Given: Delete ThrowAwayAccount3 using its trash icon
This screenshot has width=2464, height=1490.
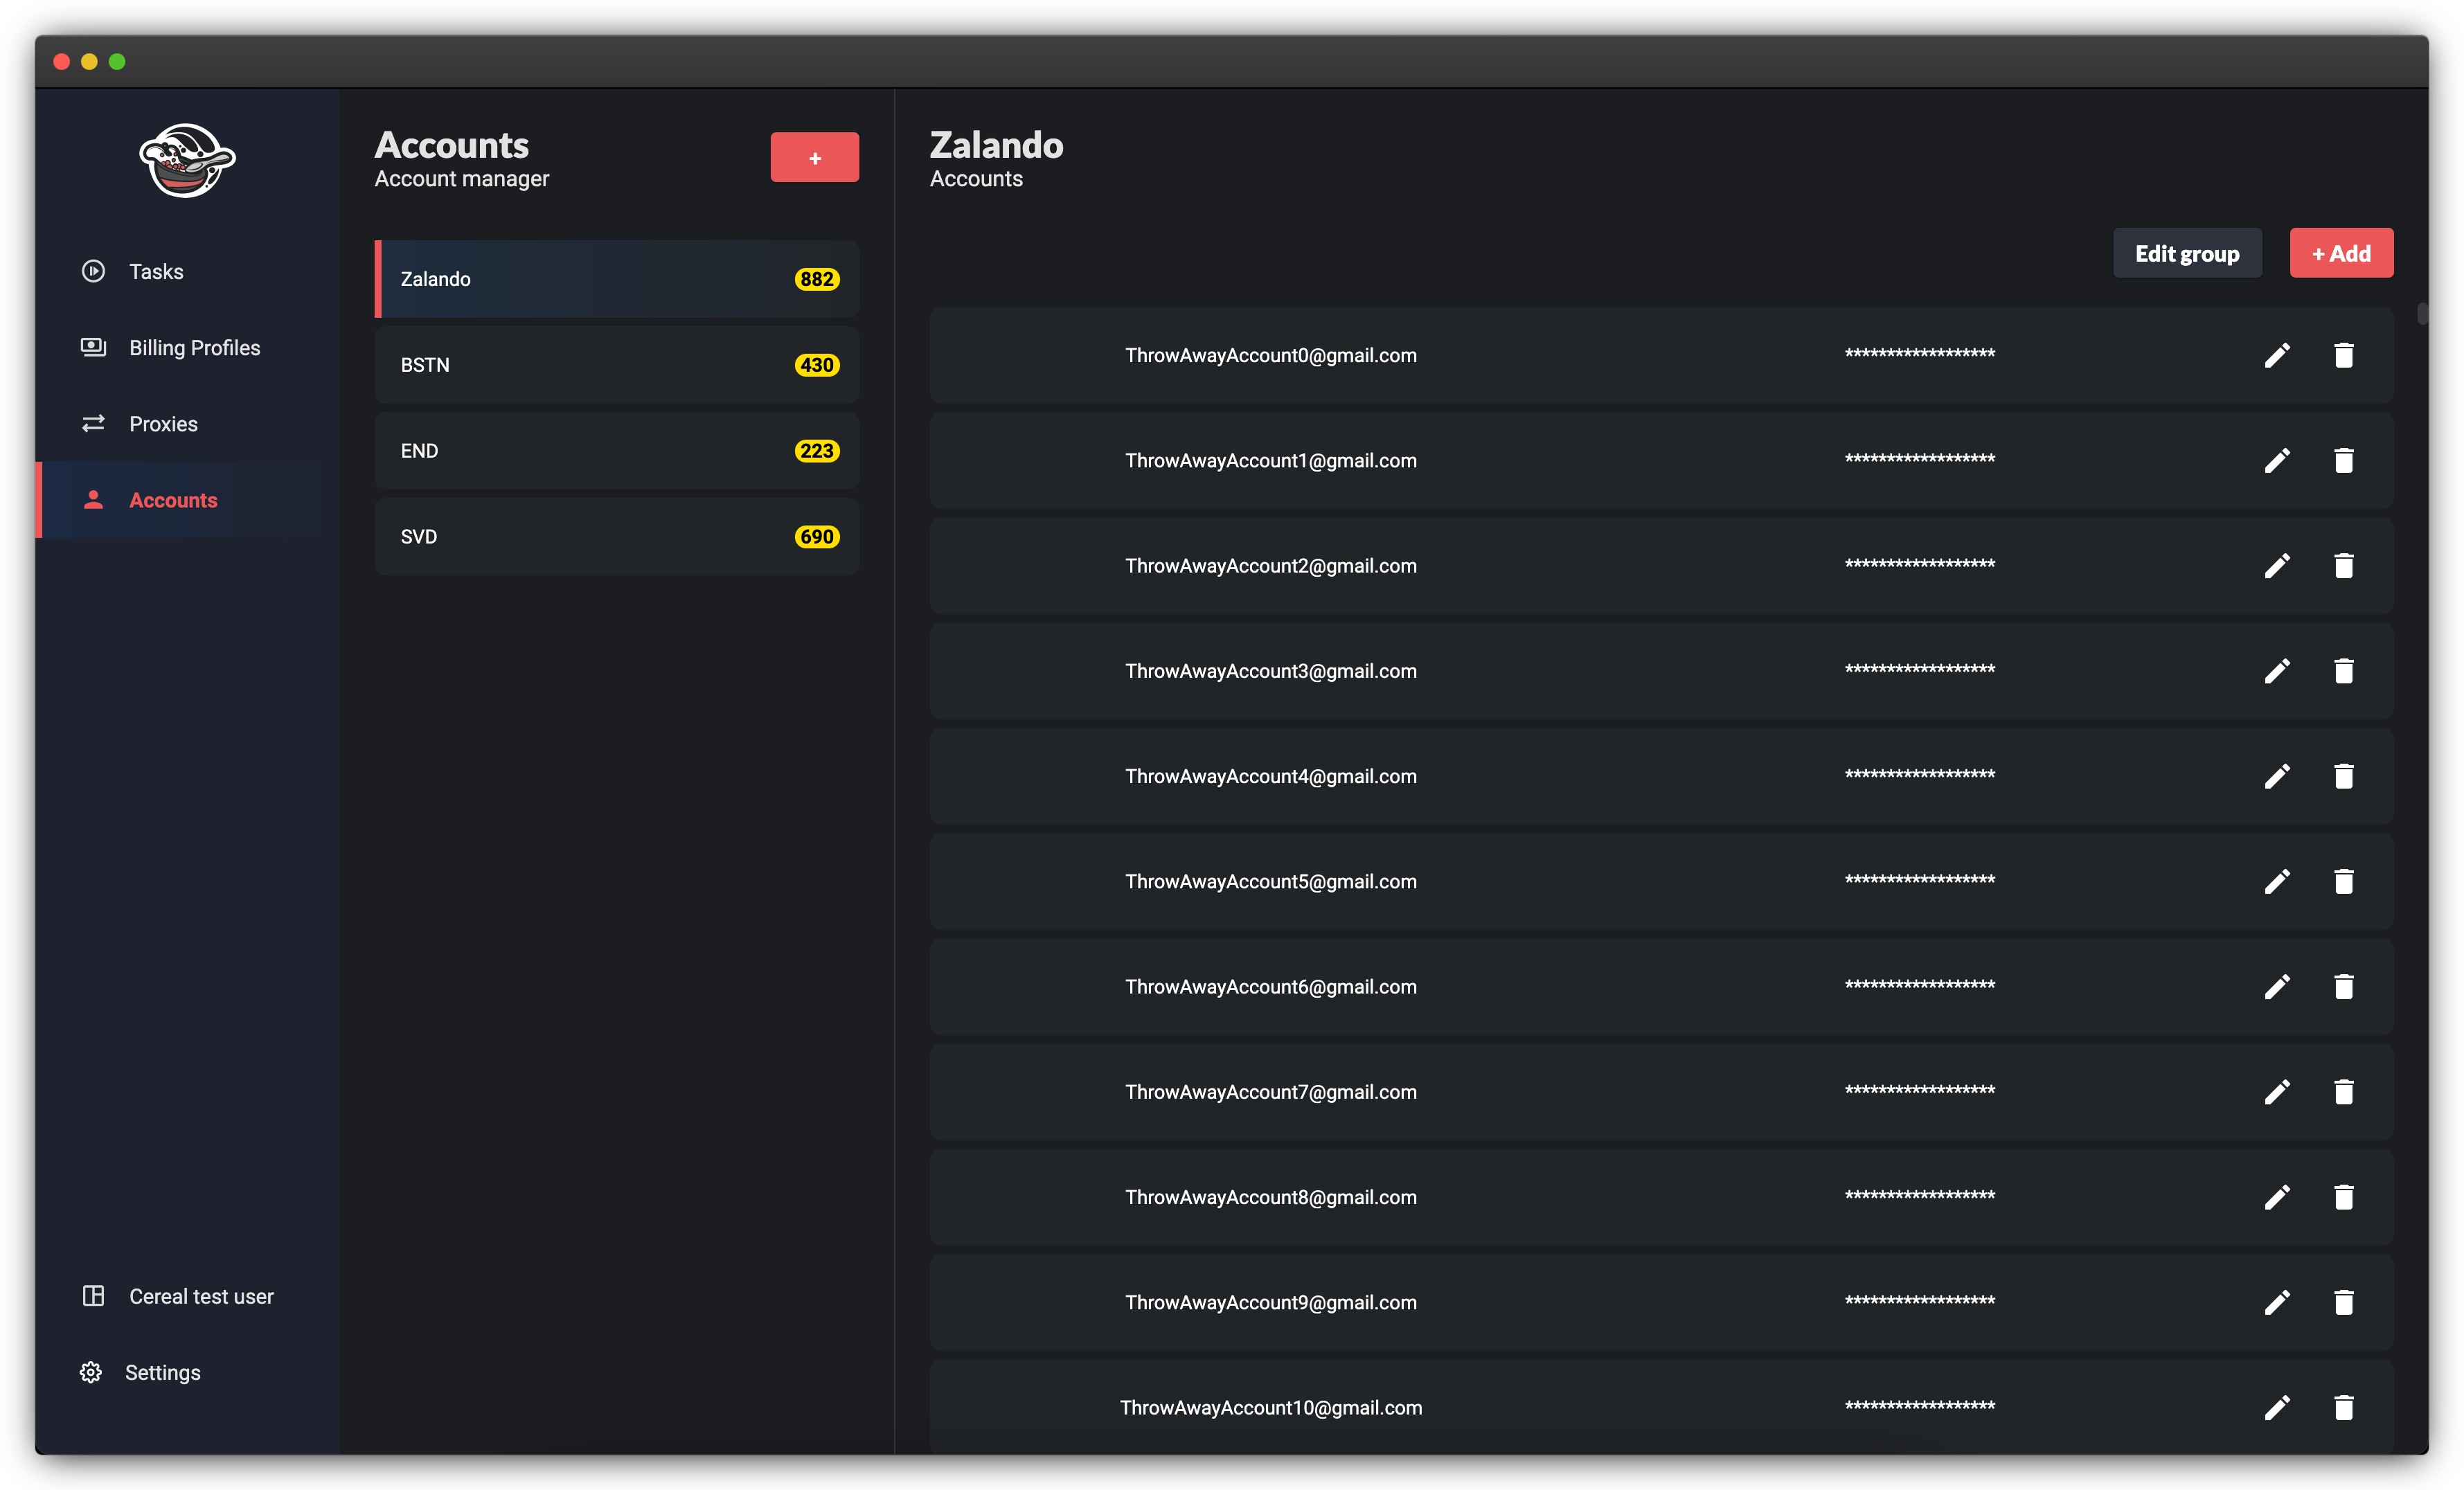Looking at the screenshot, I should tap(2343, 671).
